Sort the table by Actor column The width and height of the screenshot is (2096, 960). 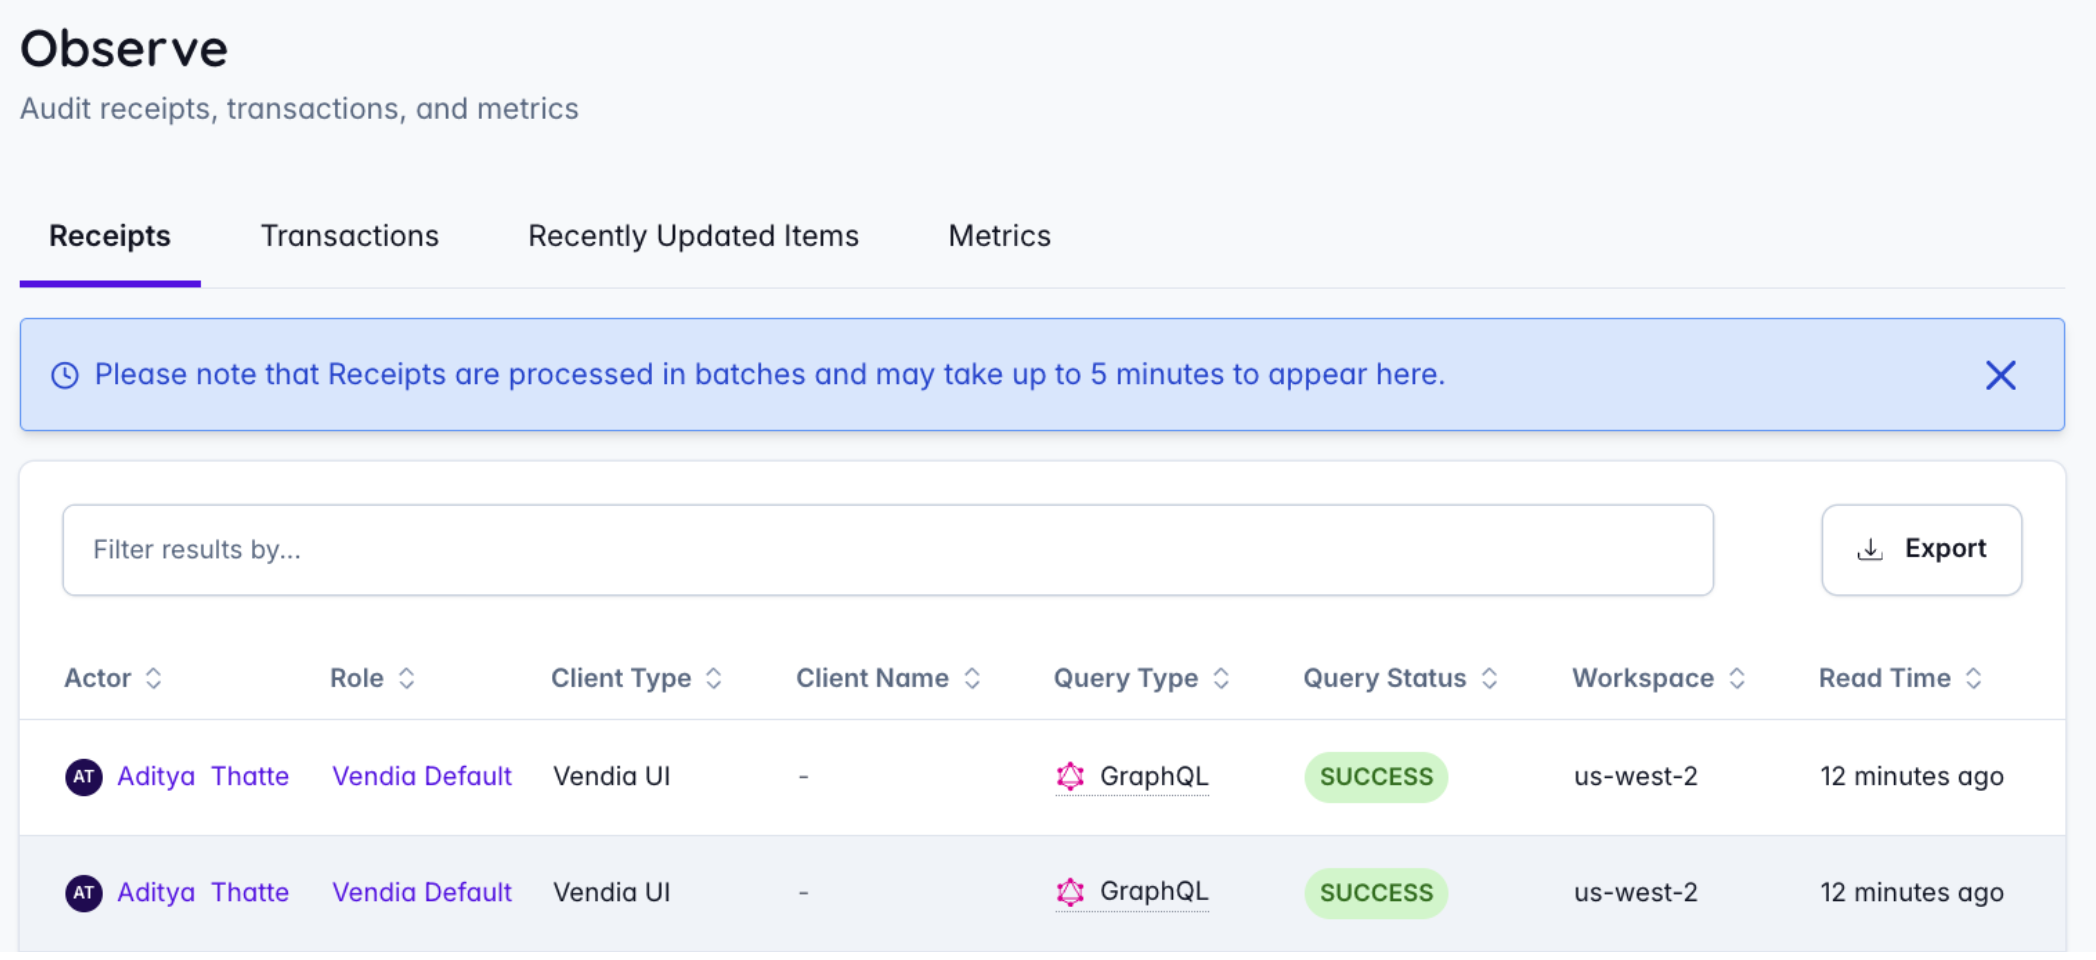click(153, 678)
